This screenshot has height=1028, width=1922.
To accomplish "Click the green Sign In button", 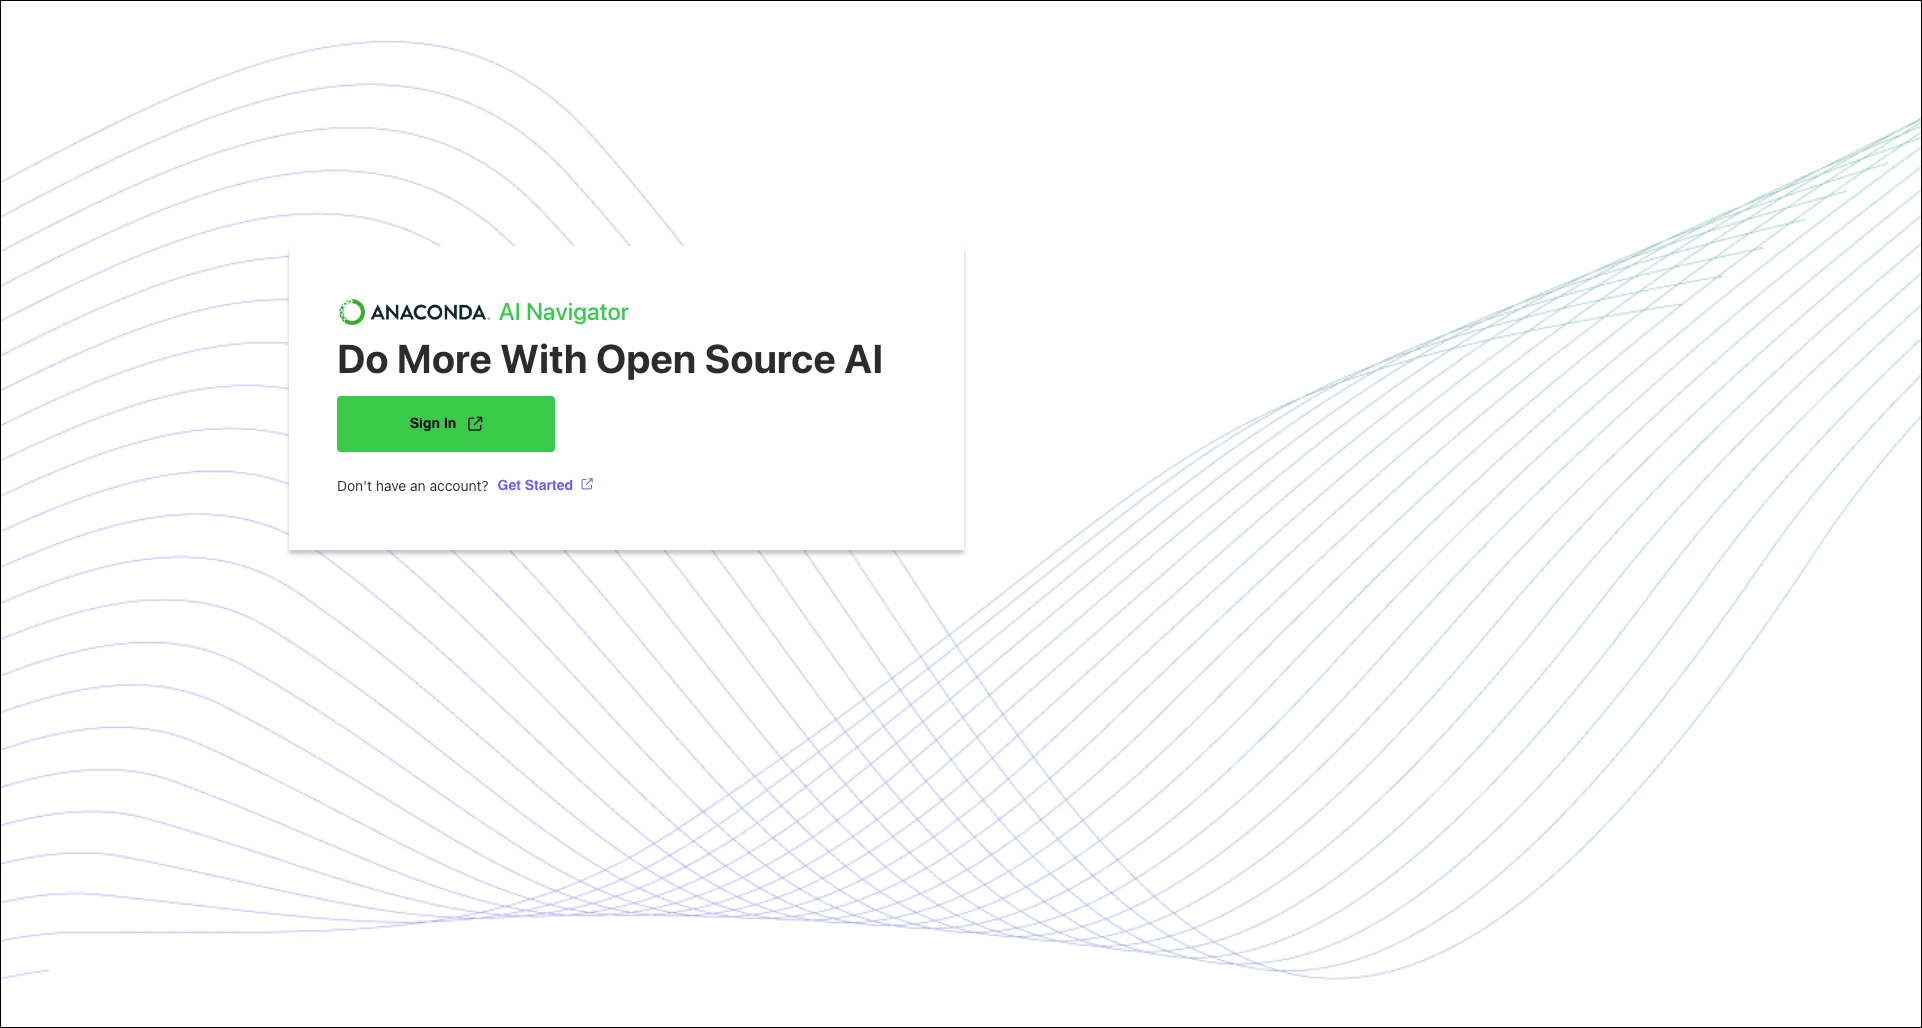I will click(x=446, y=424).
